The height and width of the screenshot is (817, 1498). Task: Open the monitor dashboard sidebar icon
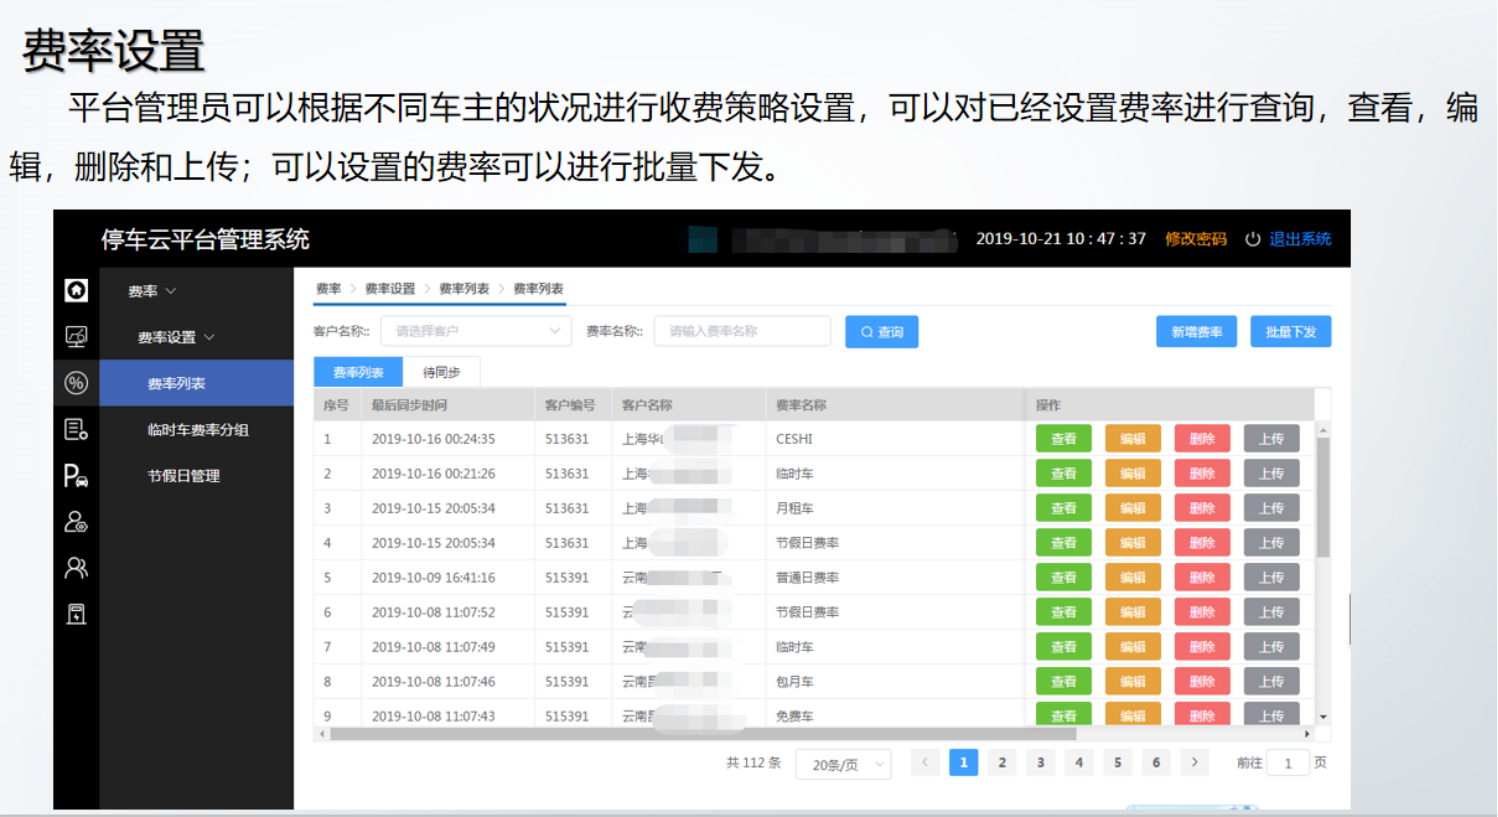tap(76, 337)
